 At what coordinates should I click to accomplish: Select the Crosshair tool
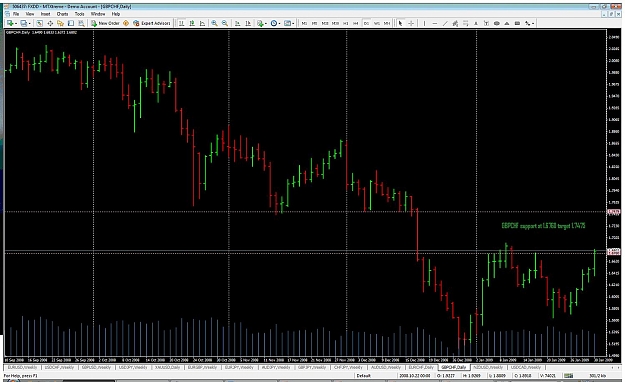pos(411,23)
